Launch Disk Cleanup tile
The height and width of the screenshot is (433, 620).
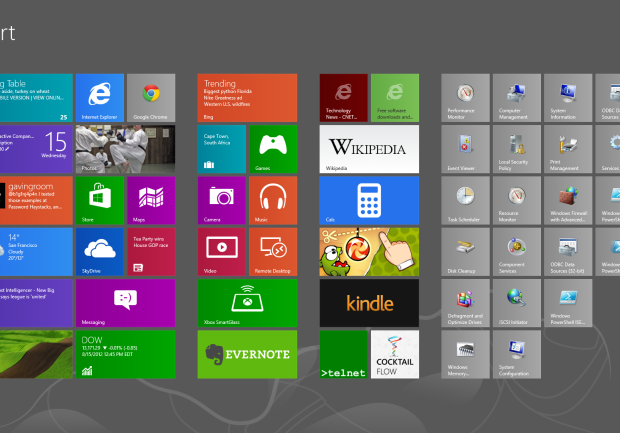465,251
